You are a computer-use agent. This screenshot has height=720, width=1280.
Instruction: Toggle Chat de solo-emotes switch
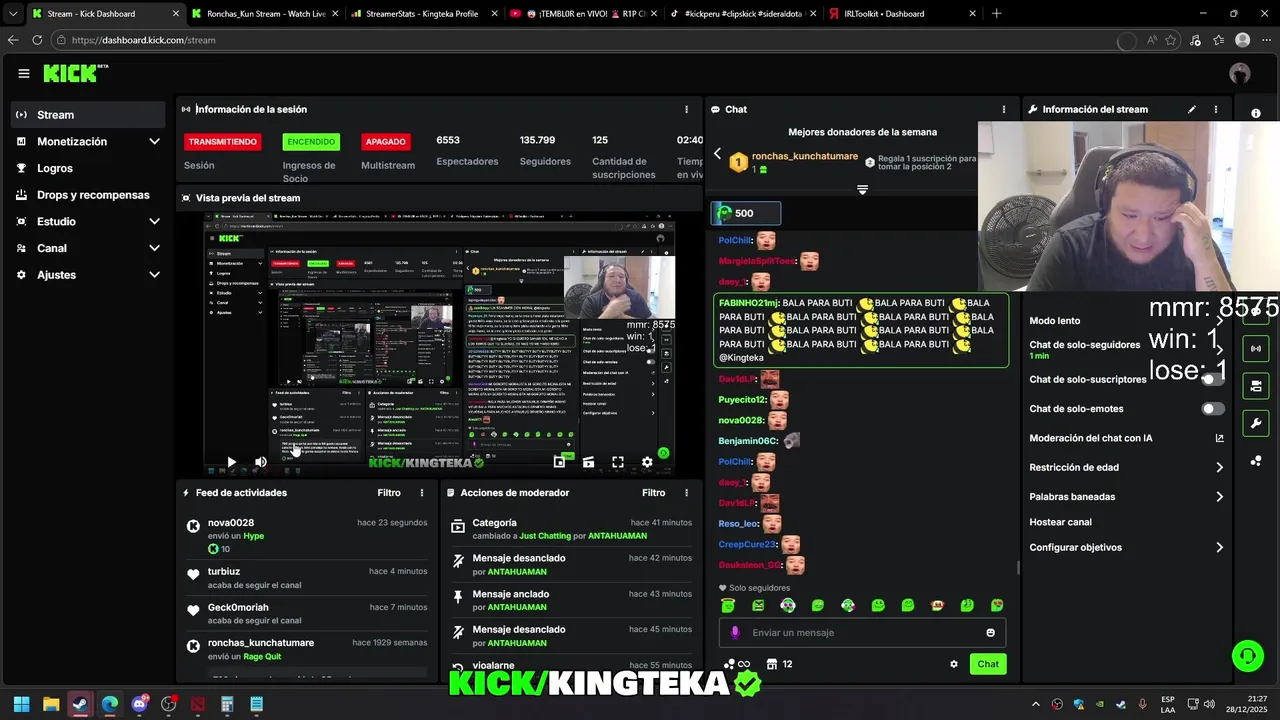tap(1212, 409)
